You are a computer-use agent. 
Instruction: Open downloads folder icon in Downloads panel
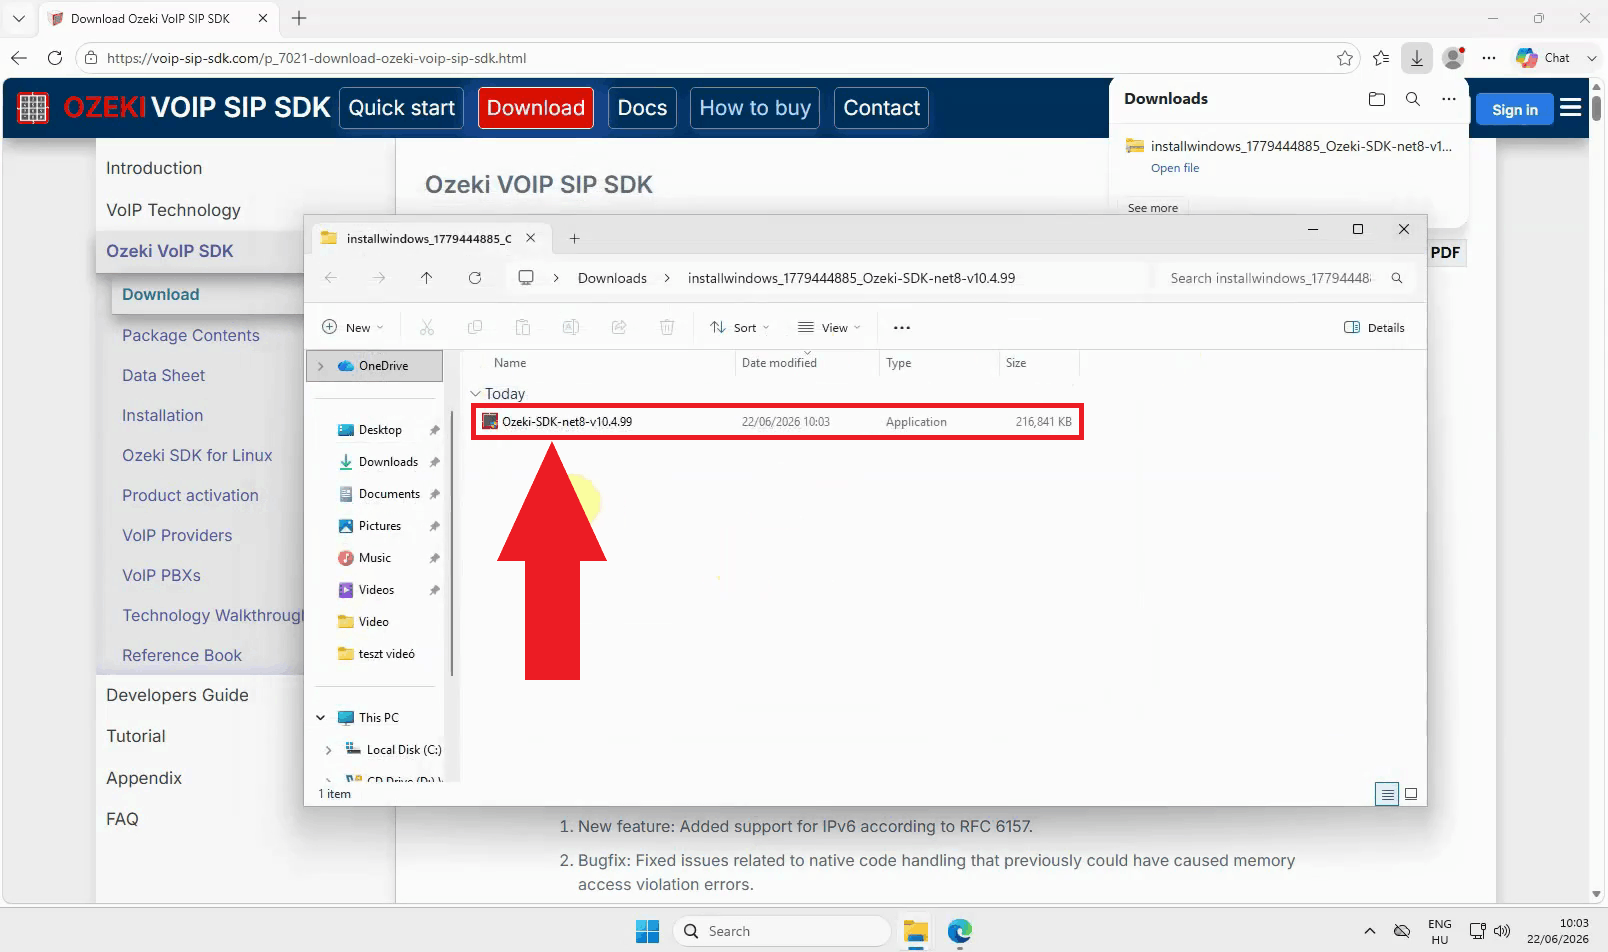[x=1377, y=99]
